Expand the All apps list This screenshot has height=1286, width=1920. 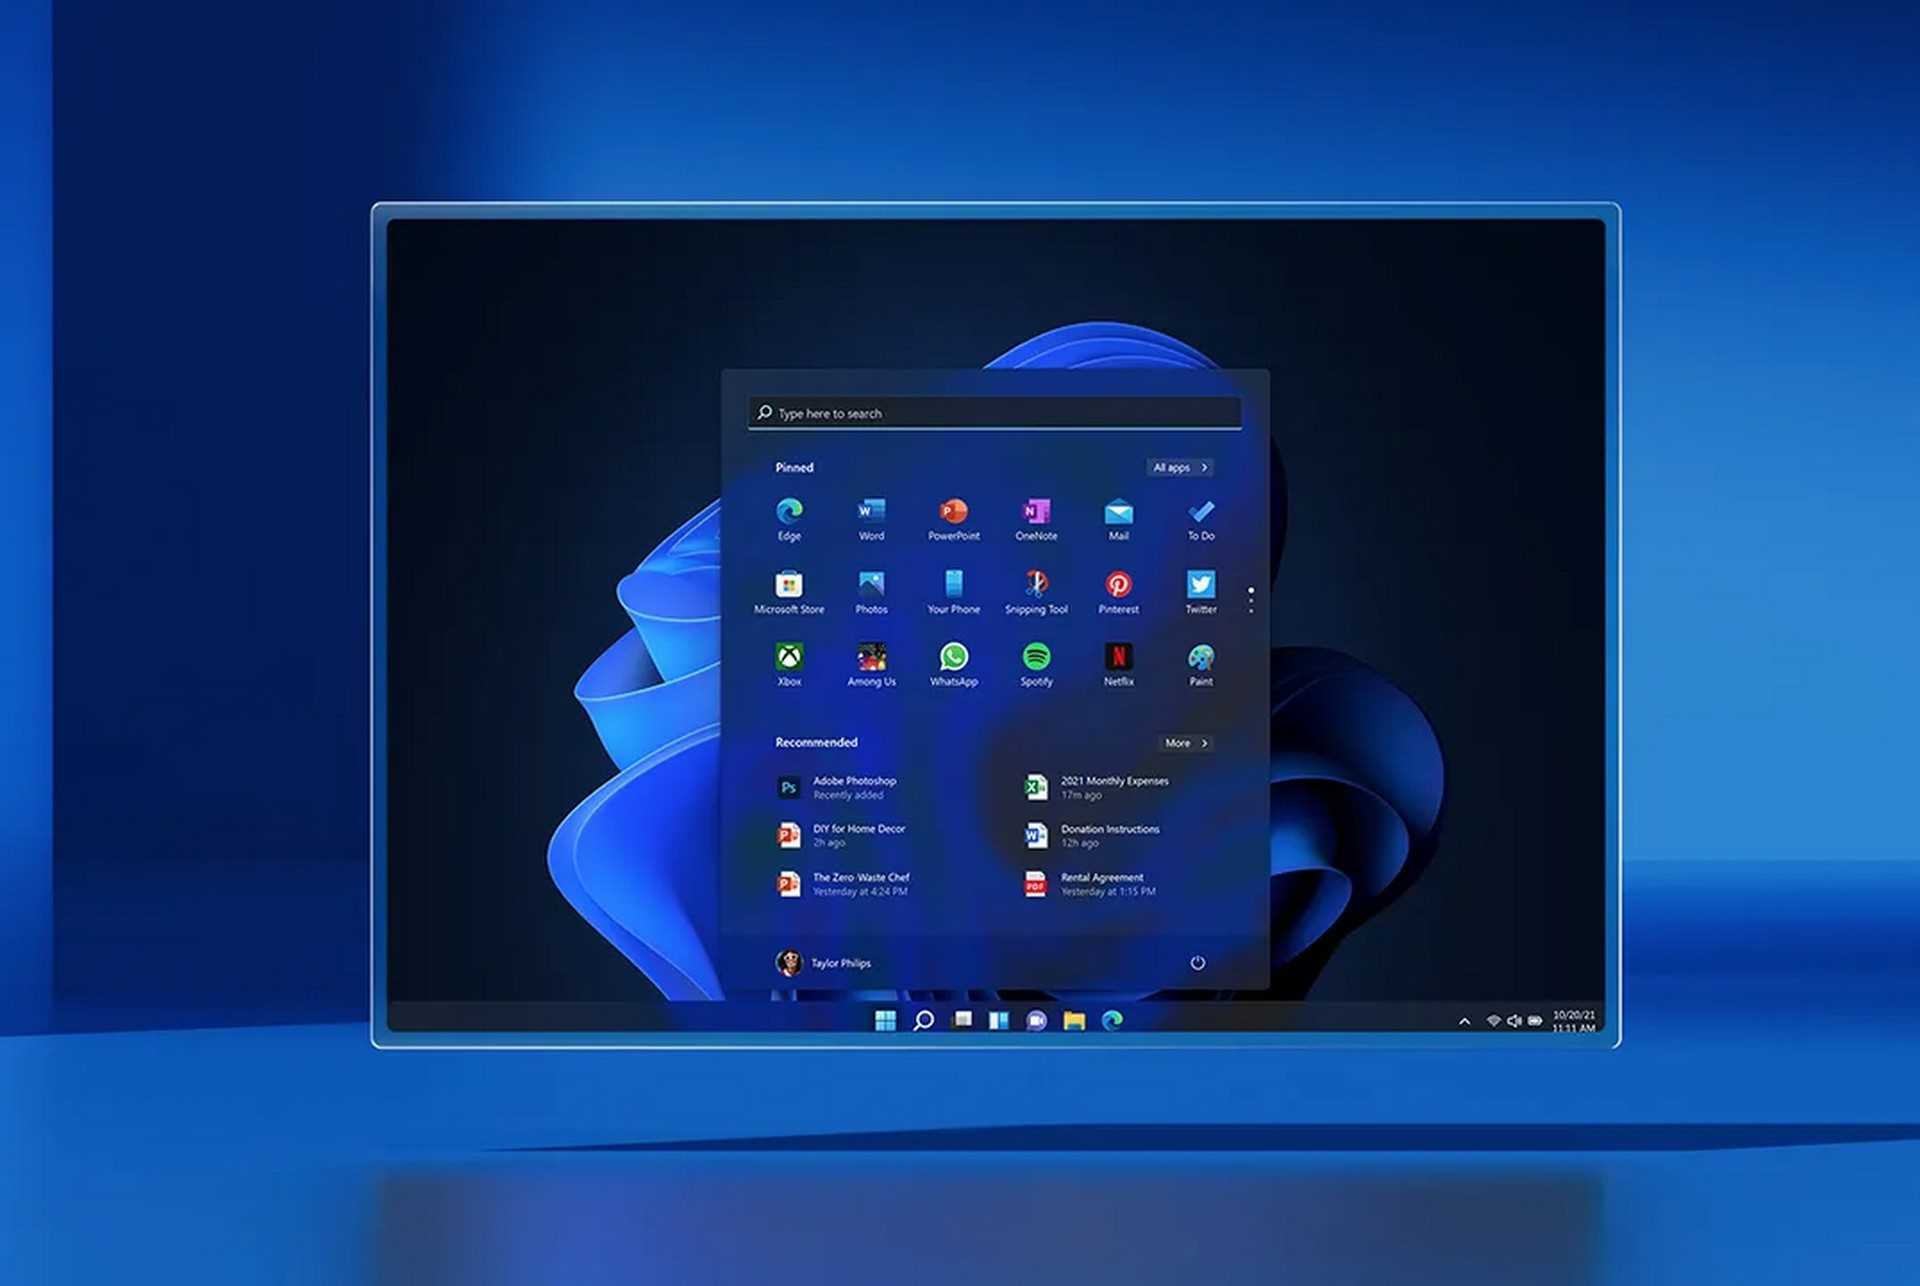(1180, 467)
